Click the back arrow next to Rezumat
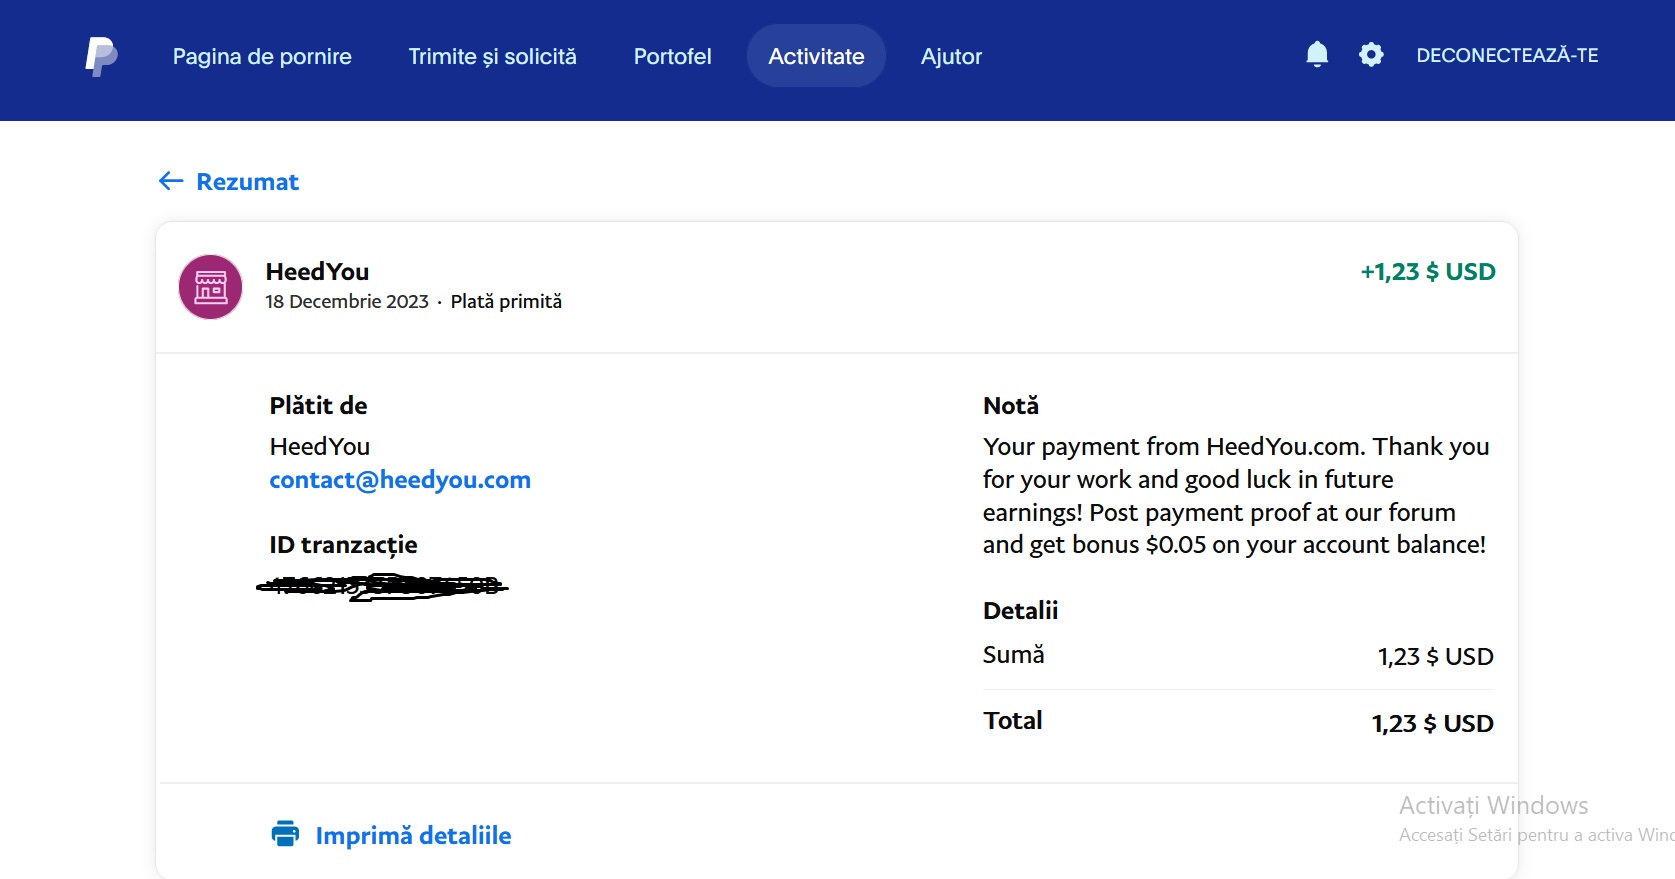 [x=171, y=181]
